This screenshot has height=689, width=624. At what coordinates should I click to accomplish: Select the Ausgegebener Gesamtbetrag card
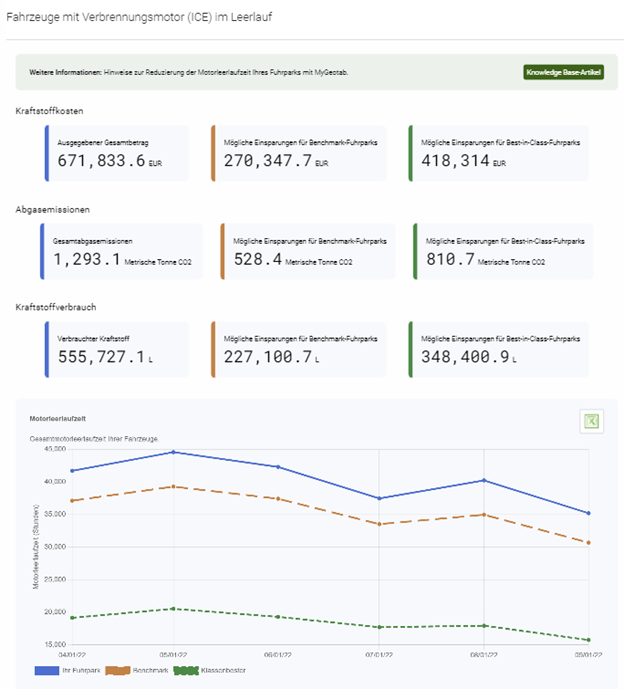117,153
